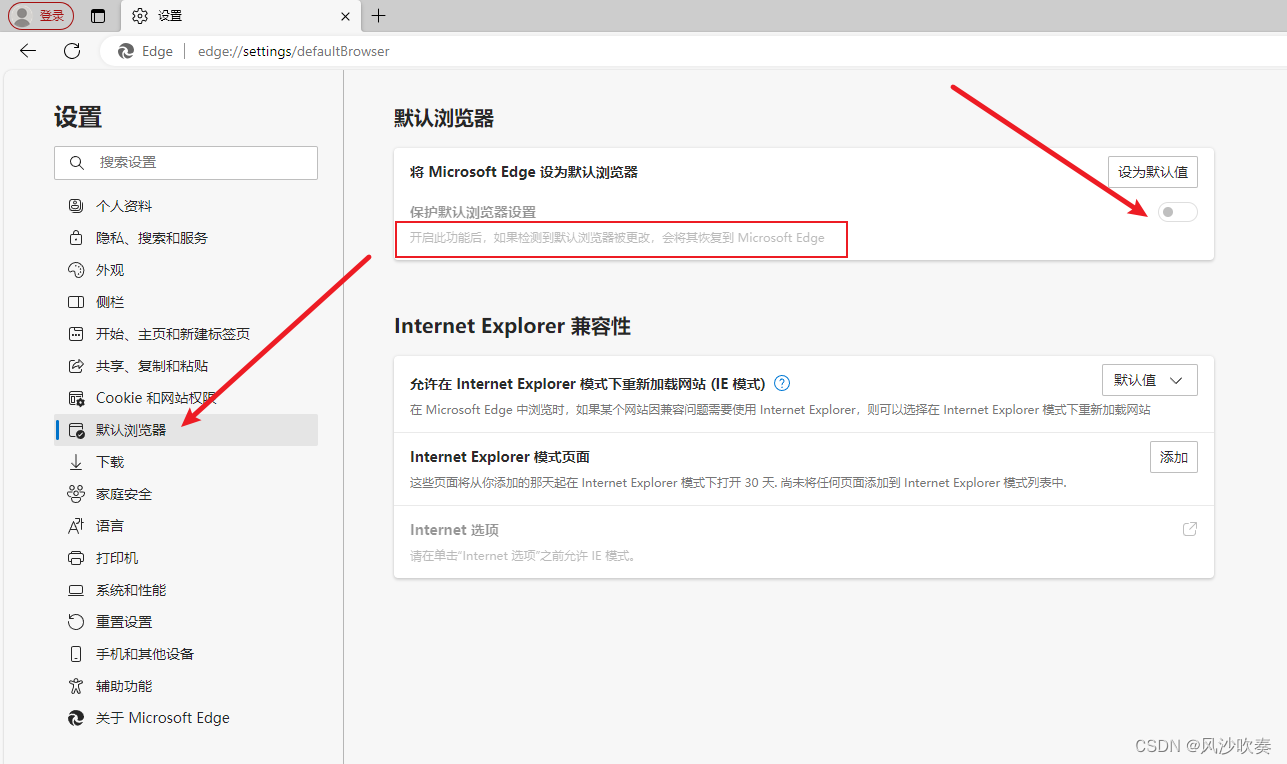Open 开始、主页和新建标签页 settings section
Screen dimensions: 1287x764
click(186, 334)
